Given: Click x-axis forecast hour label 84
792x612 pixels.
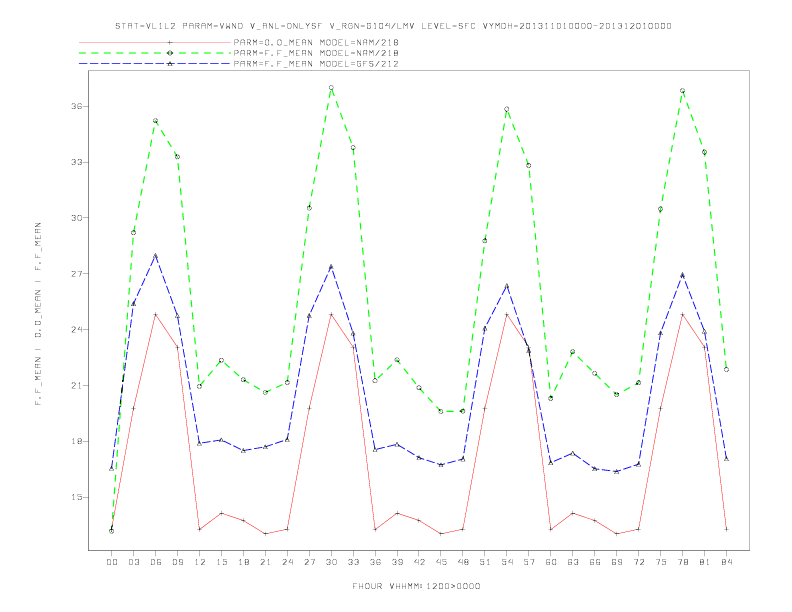Looking at the screenshot, I should click(726, 562).
